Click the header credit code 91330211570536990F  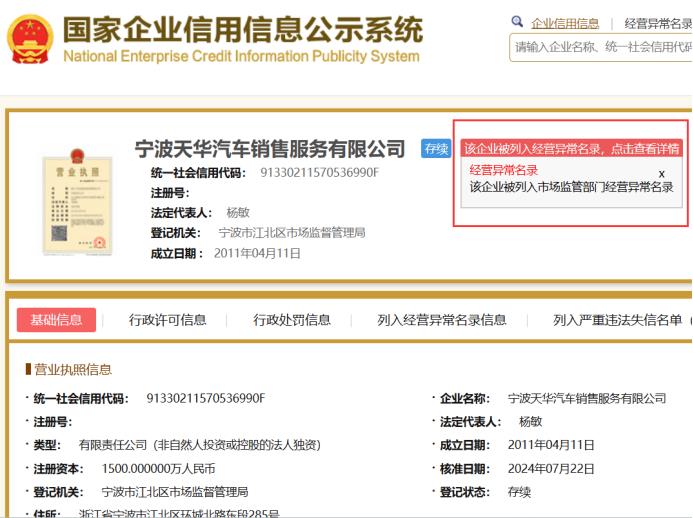320,172
